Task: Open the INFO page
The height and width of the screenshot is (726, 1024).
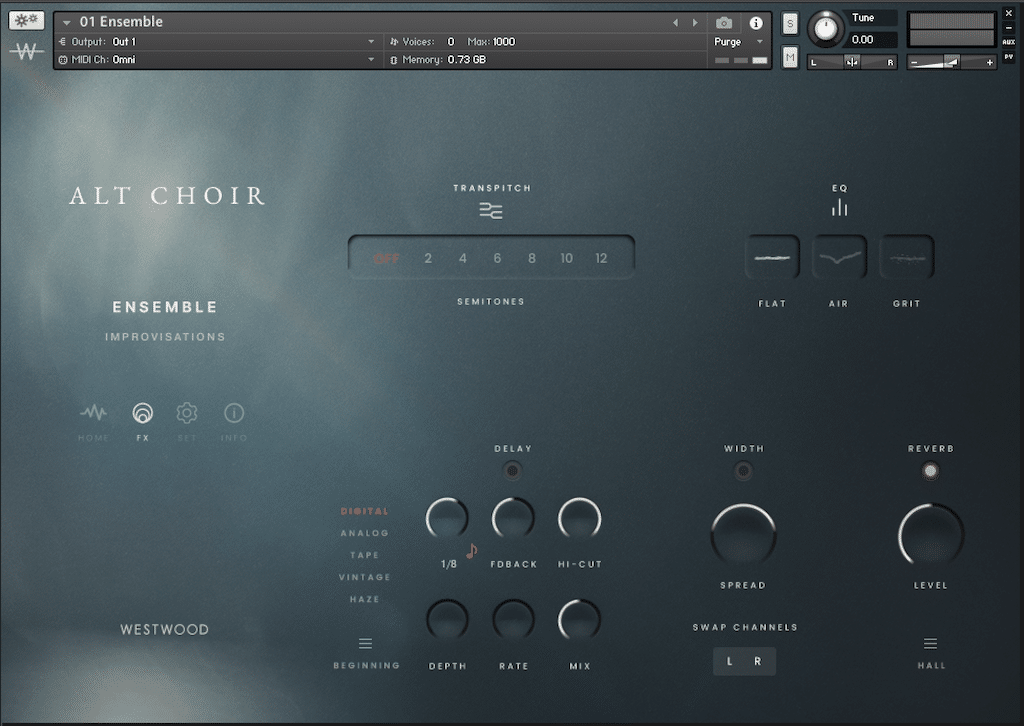Action: coord(234,421)
